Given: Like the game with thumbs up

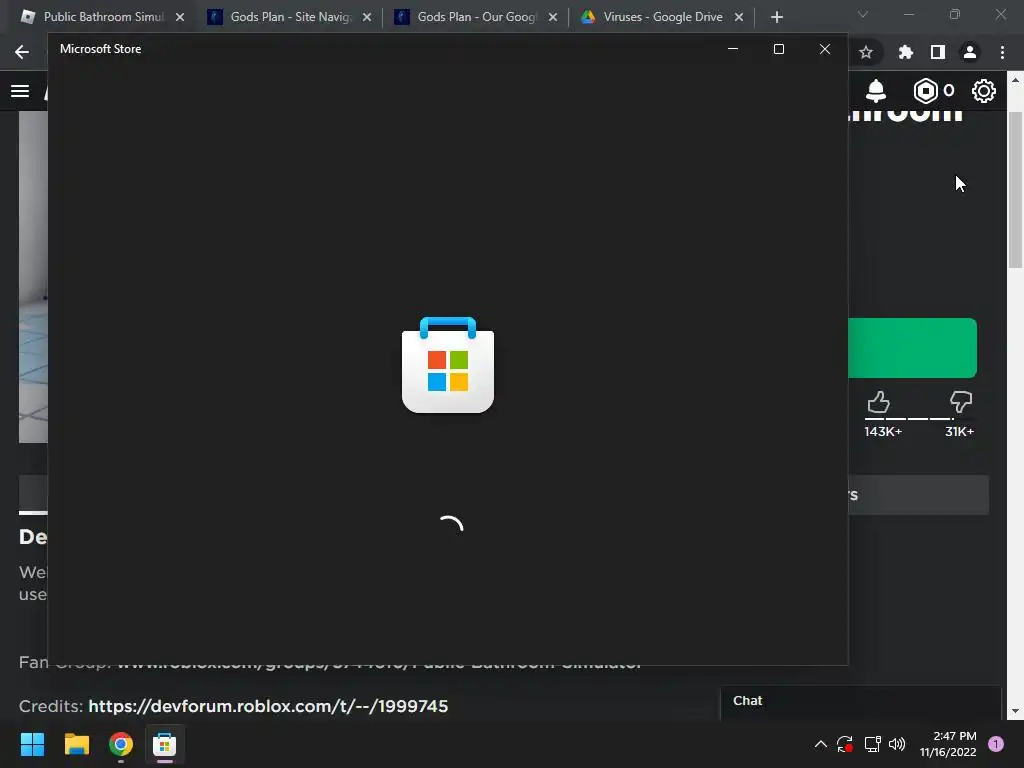Looking at the screenshot, I should click(878, 402).
